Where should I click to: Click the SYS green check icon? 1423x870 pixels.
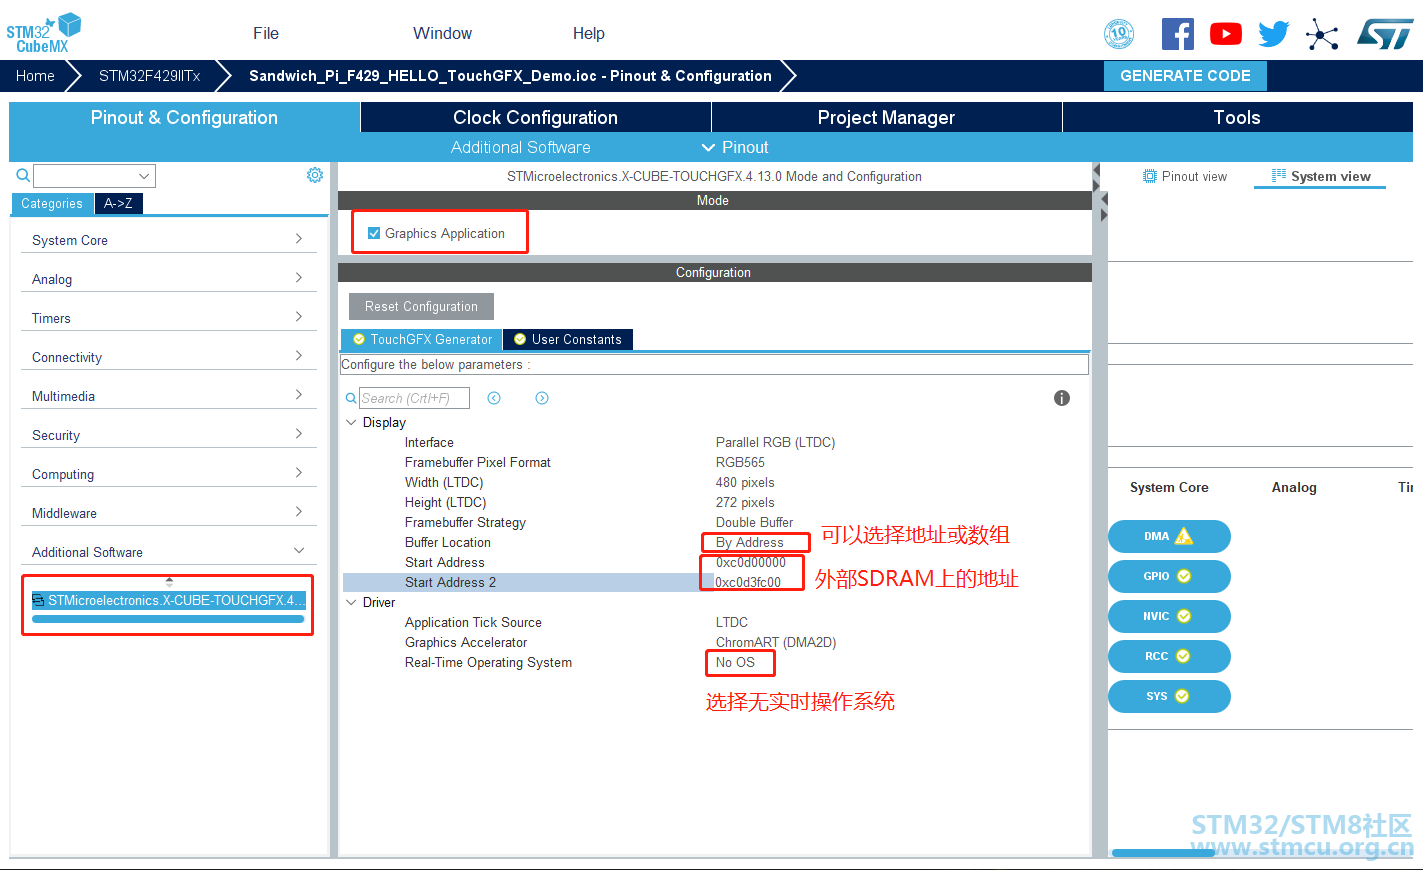point(1182,696)
